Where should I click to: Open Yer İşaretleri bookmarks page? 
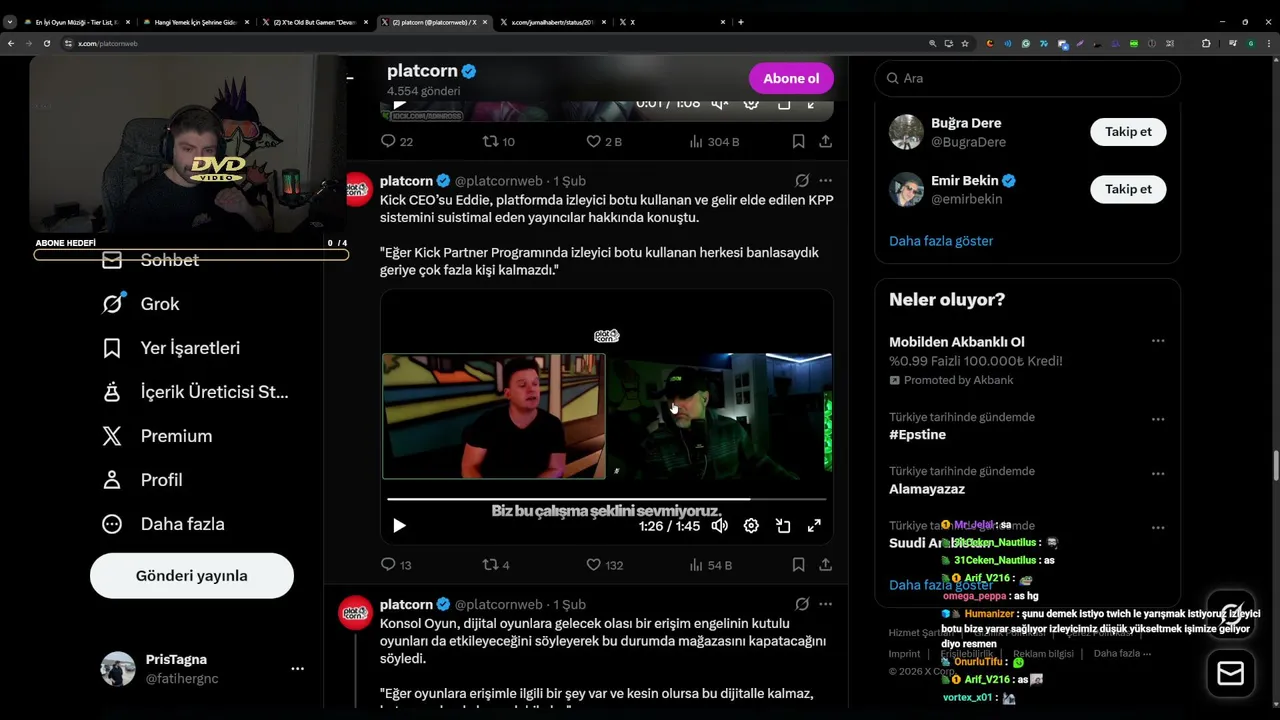[x=171, y=348]
